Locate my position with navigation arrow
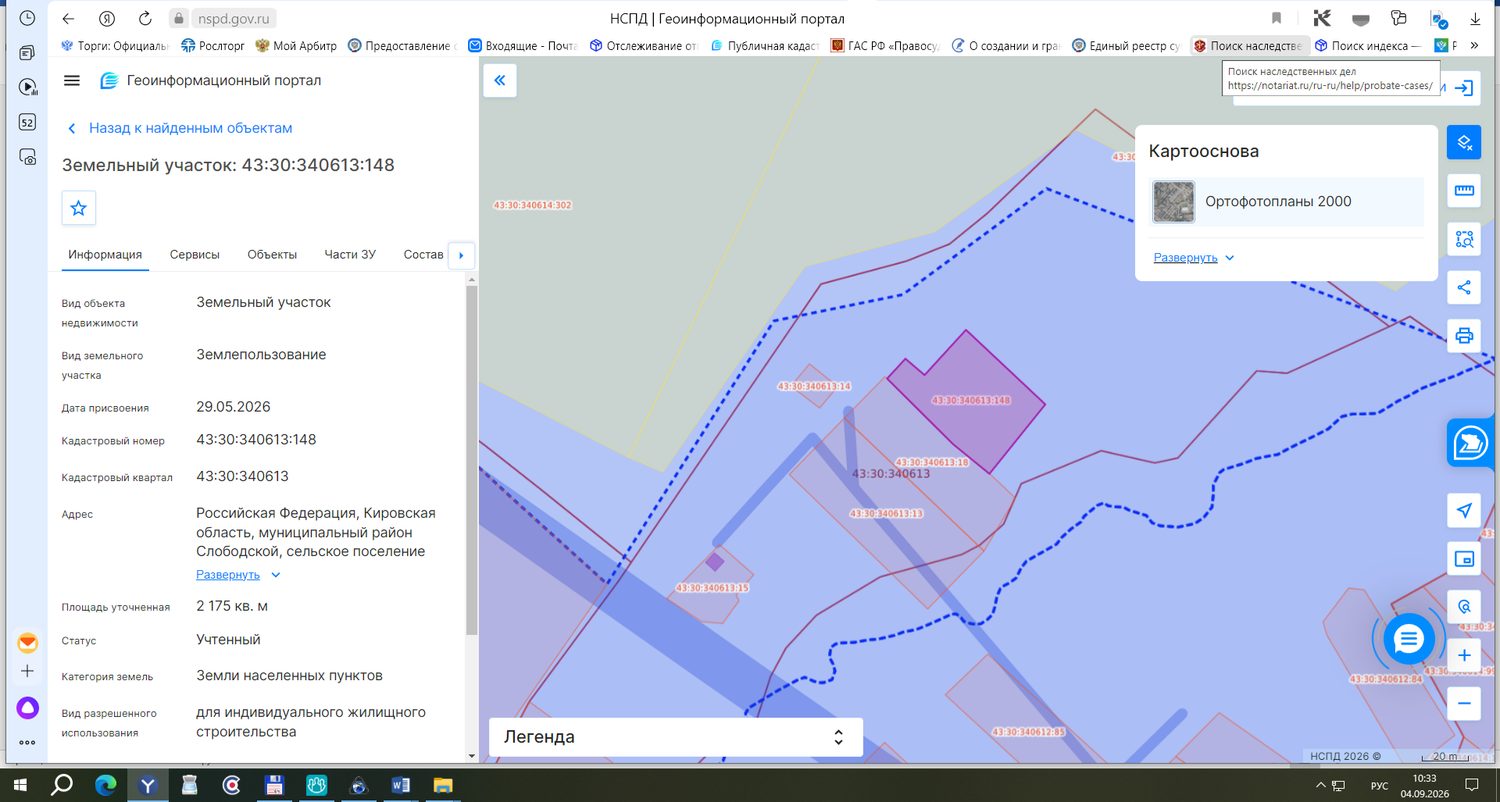Image resolution: width=1500 pixels, height=802 pixels. 1464,510
